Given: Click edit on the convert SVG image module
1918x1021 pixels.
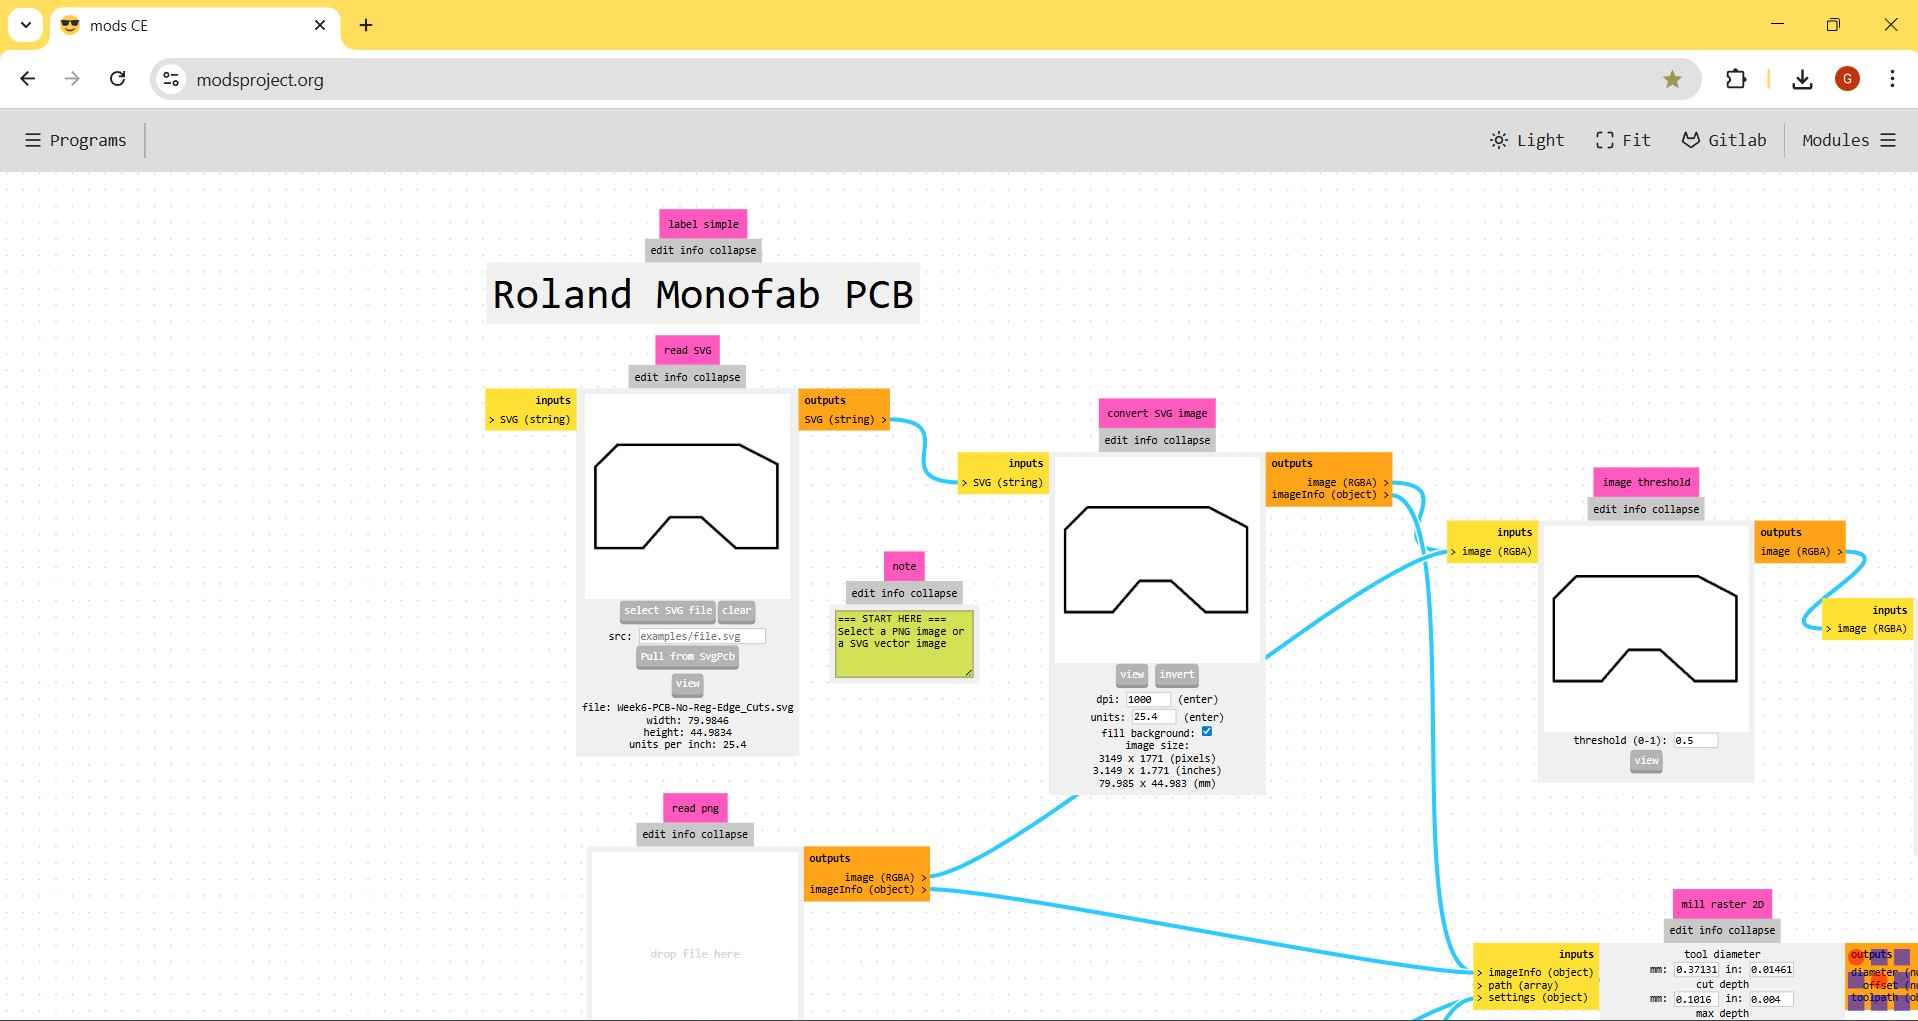Looking at the screenshot, I should pos(1117,440).
